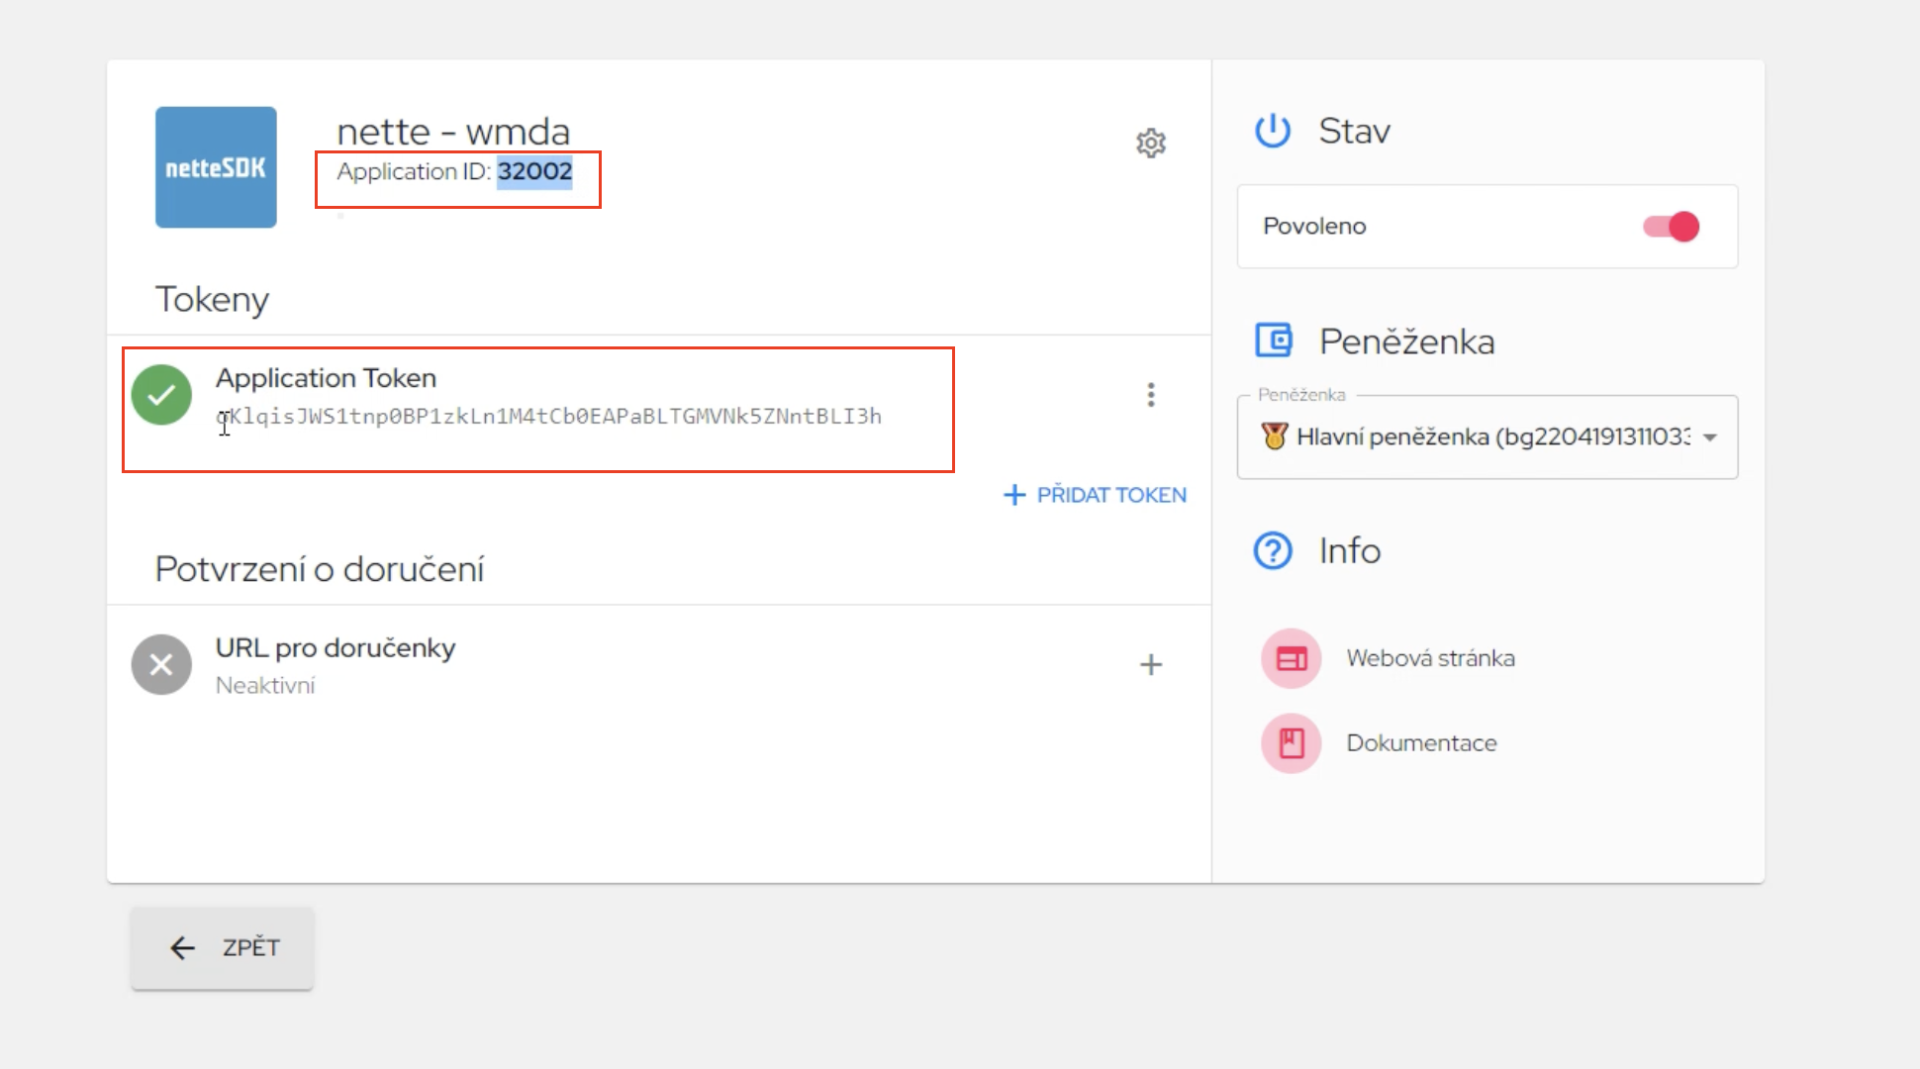Screen dimensions: 1920x1069
Task: Click PŘIDAT TOKEN button
Action: pyautogui.click(x=1095, y=495)
